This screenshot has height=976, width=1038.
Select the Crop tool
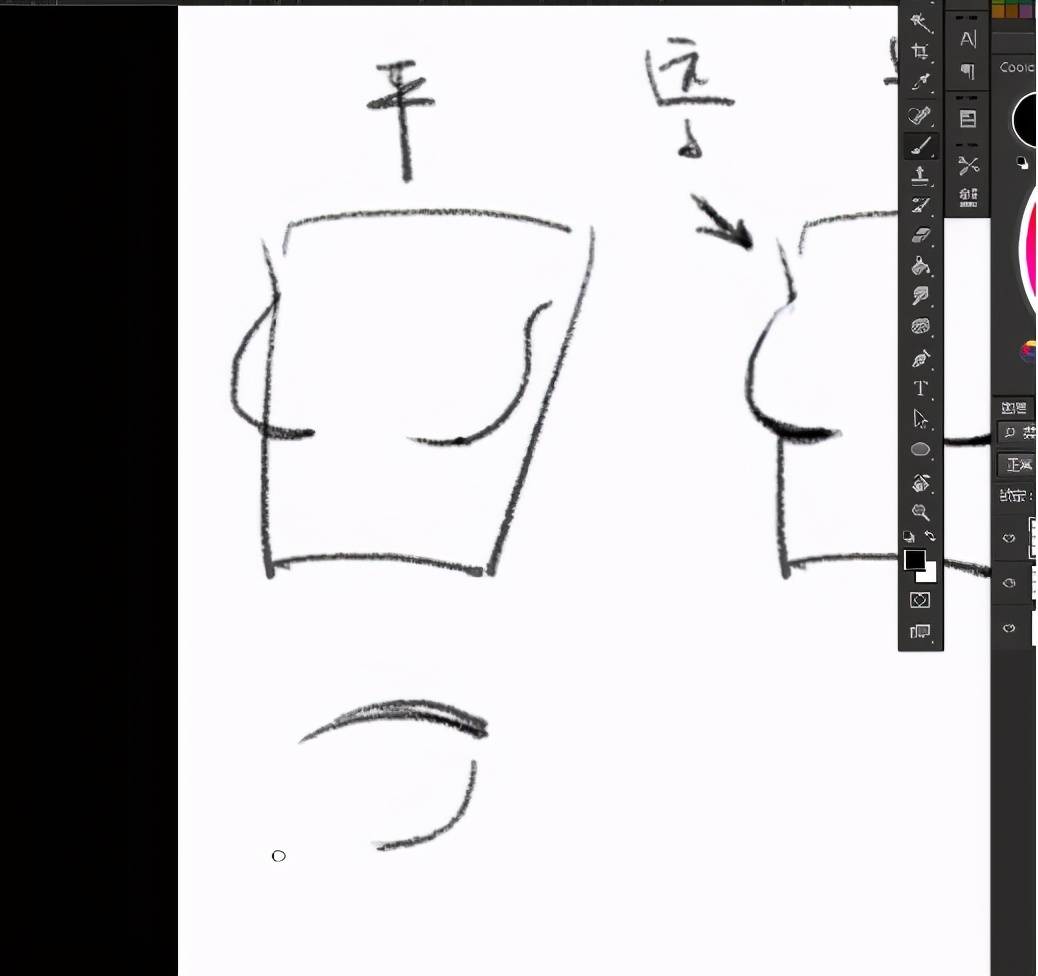pos(920,51)
